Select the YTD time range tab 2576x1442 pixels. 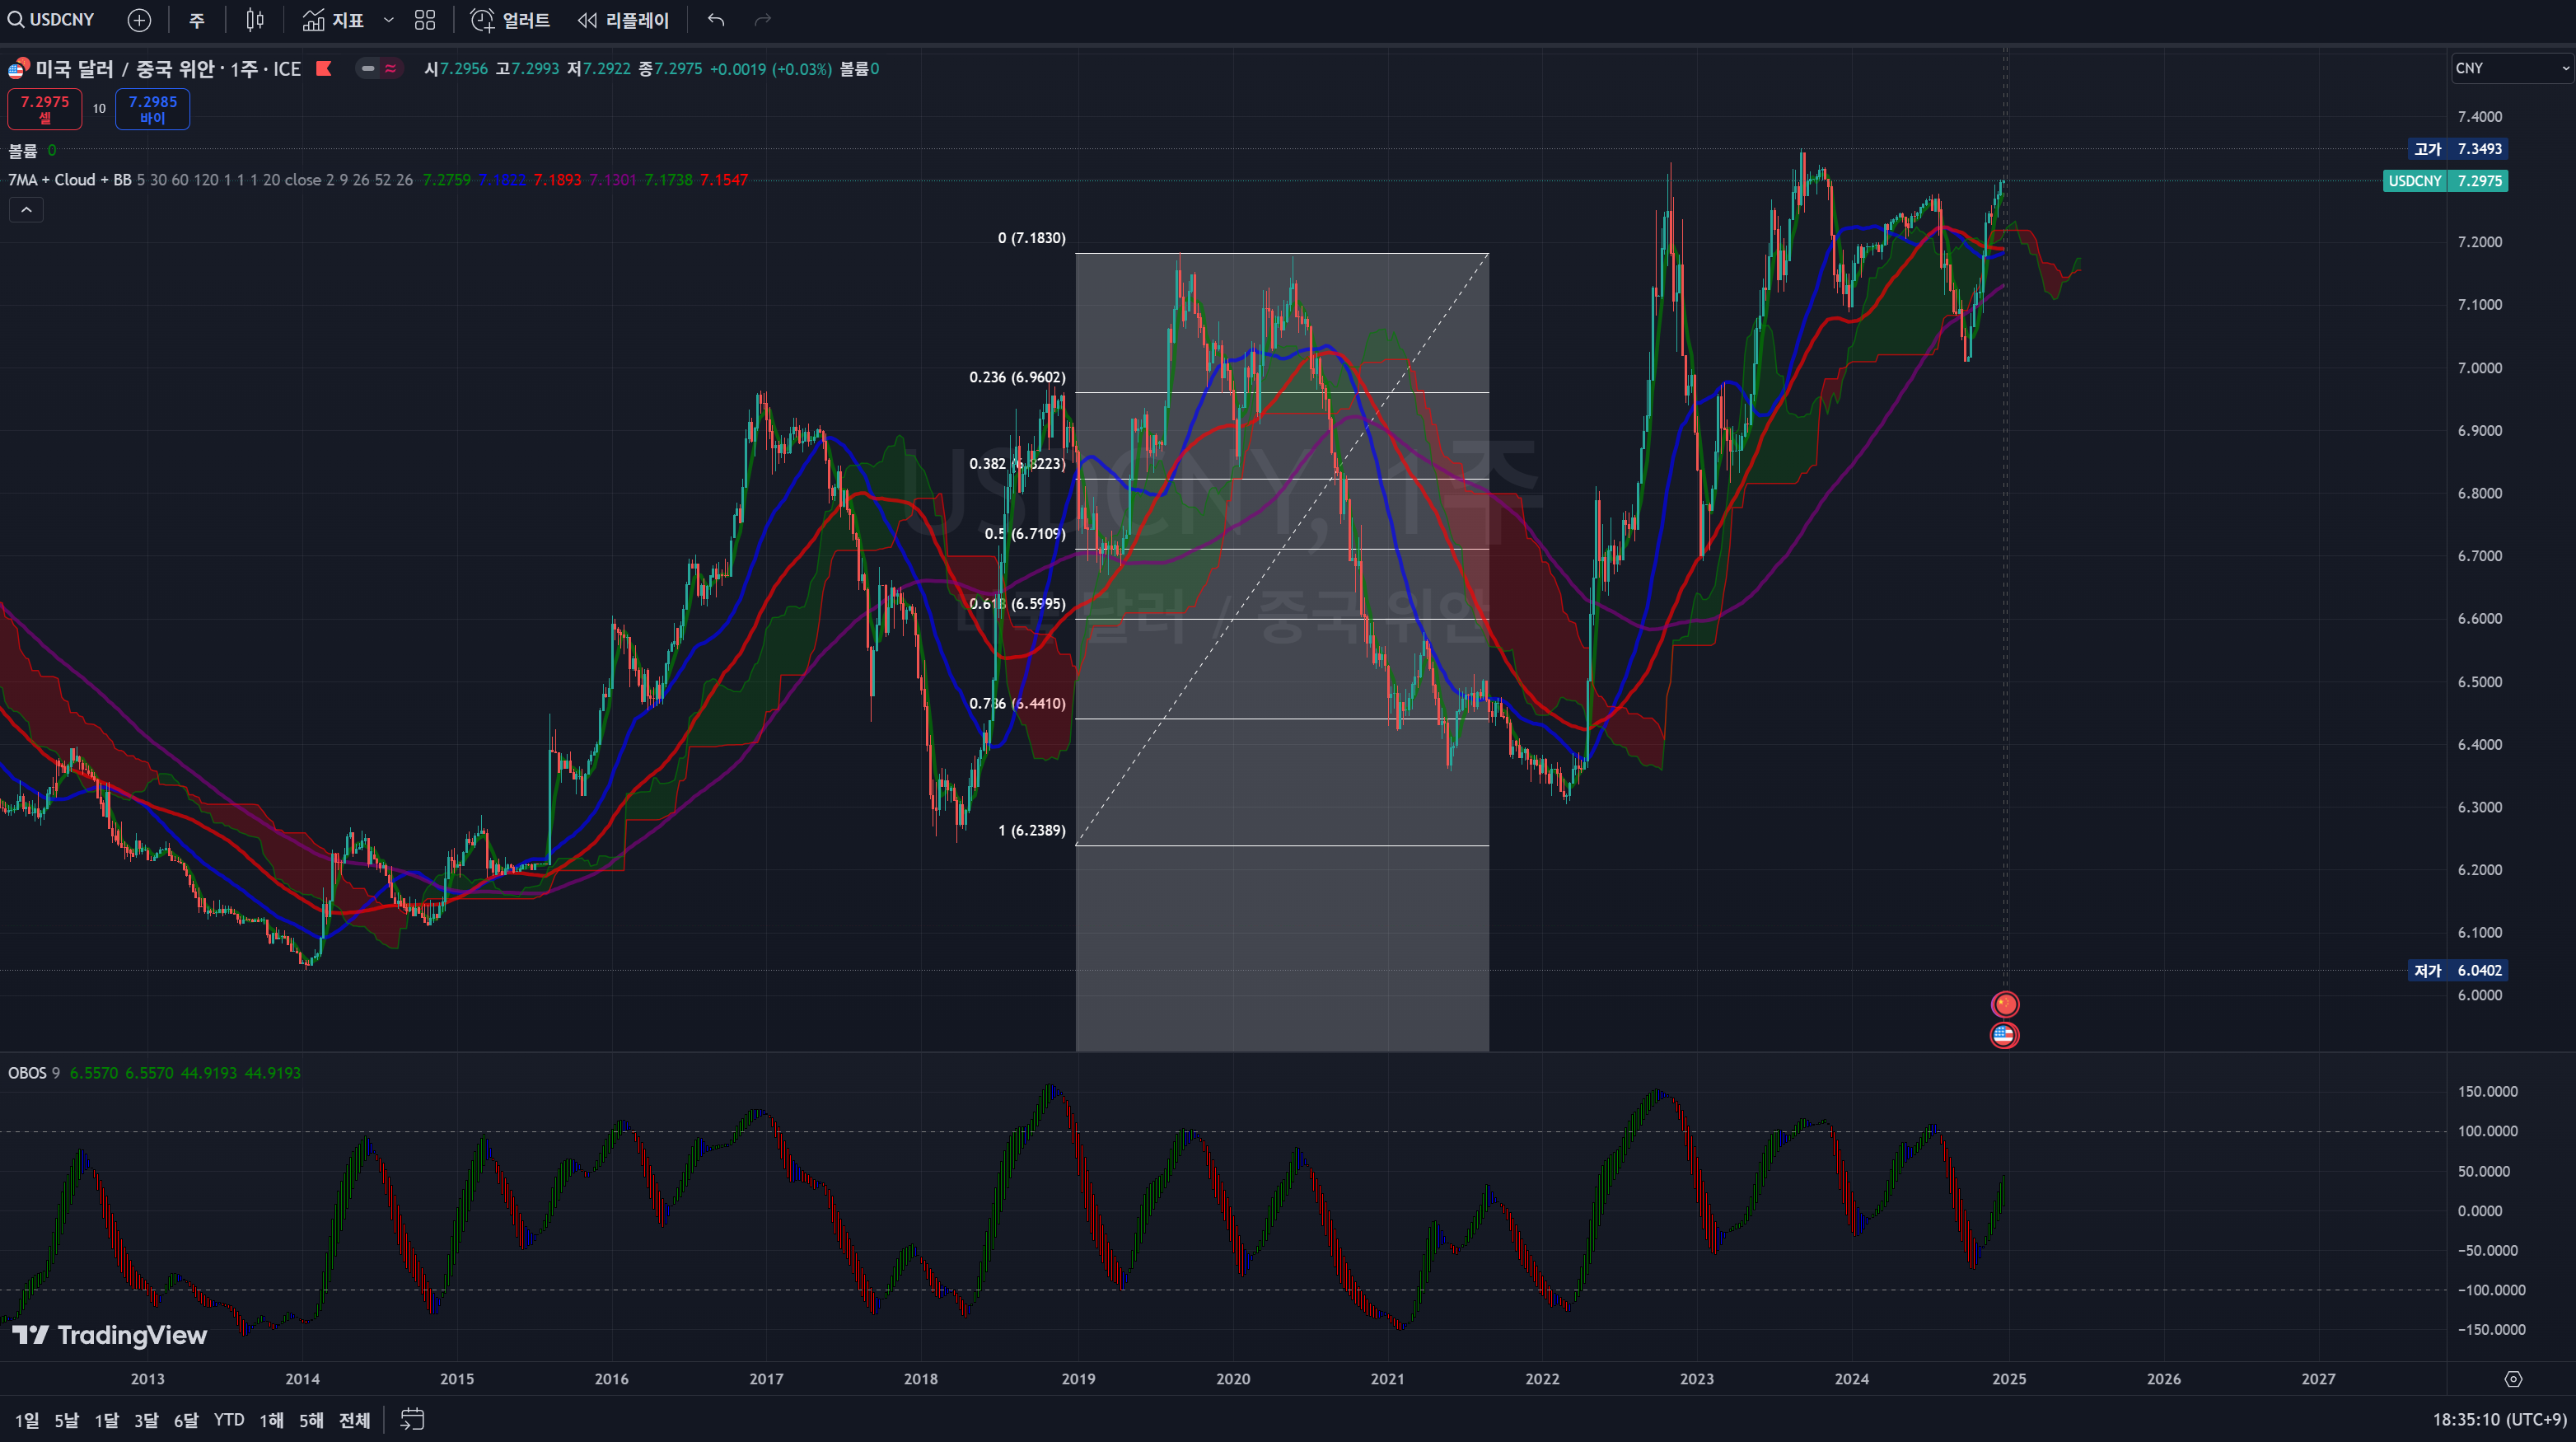[229, 1420]
